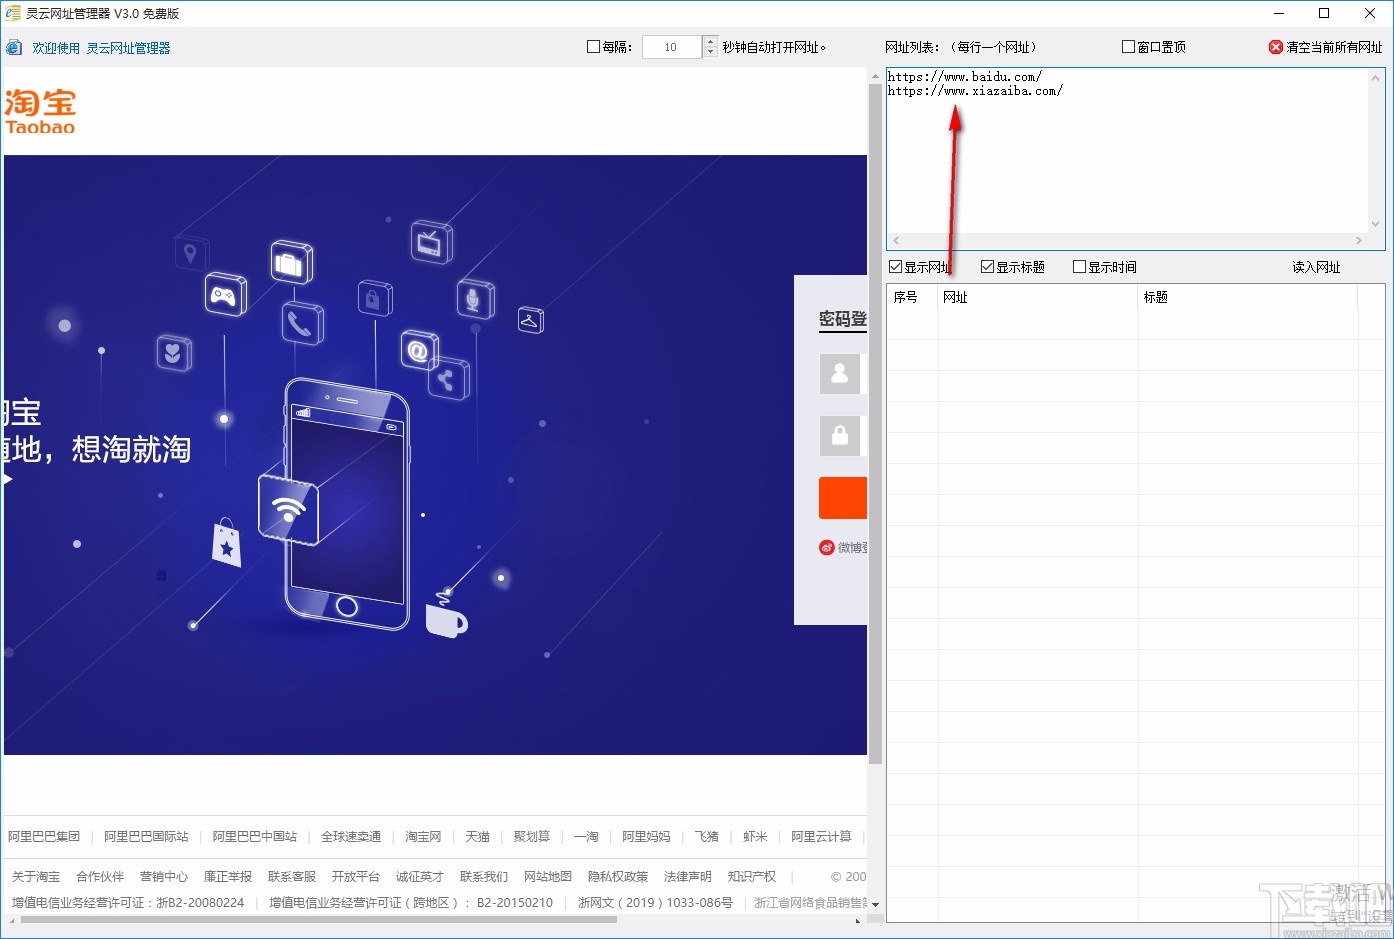Click the Weibo login icon
This screenshot has width=1394, height=939.
(x=827, y=547)
